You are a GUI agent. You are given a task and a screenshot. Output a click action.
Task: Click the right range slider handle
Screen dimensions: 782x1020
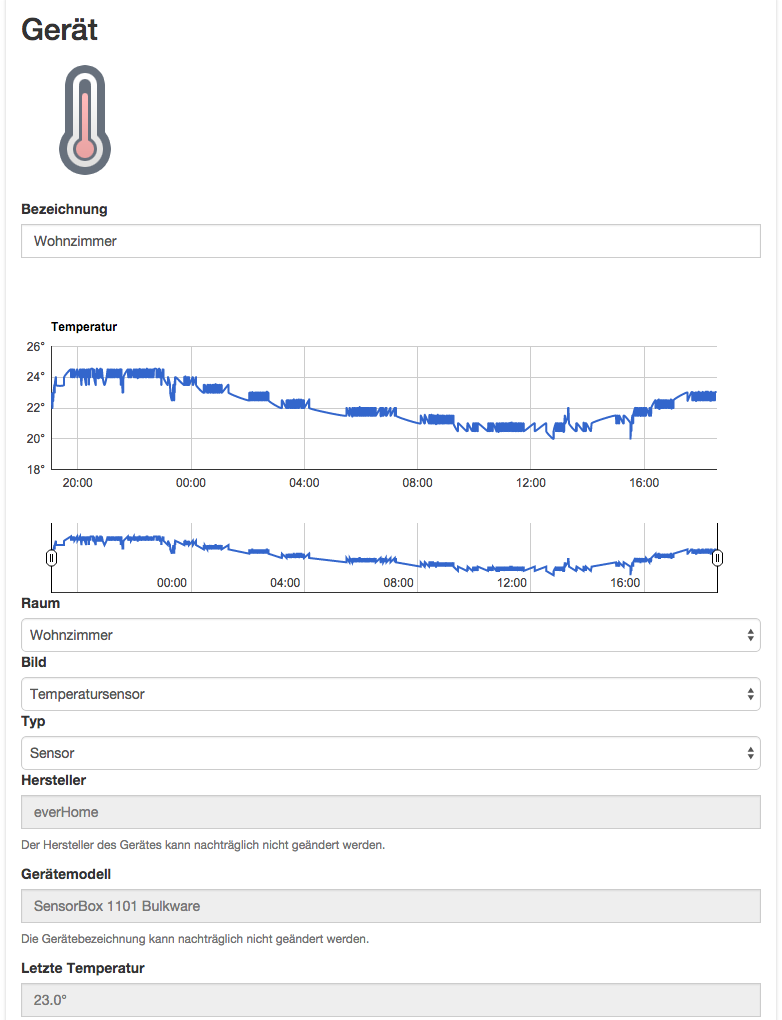pos(717,557)
